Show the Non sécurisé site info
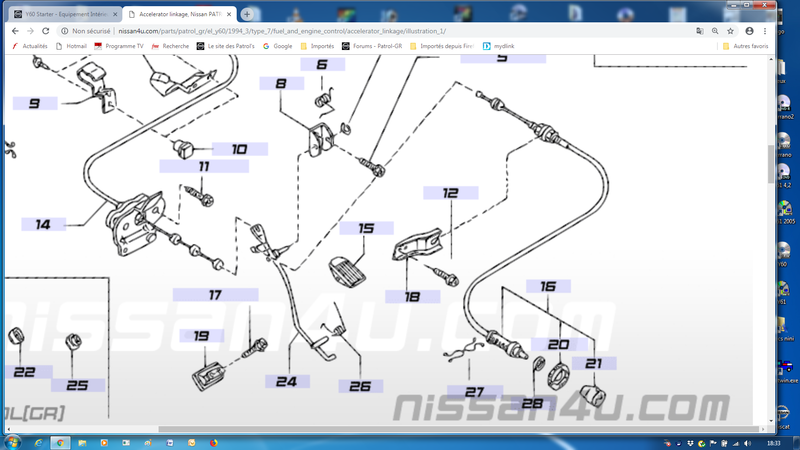Image resolution: width=800 pixels, height=450 pixels. 86,31
